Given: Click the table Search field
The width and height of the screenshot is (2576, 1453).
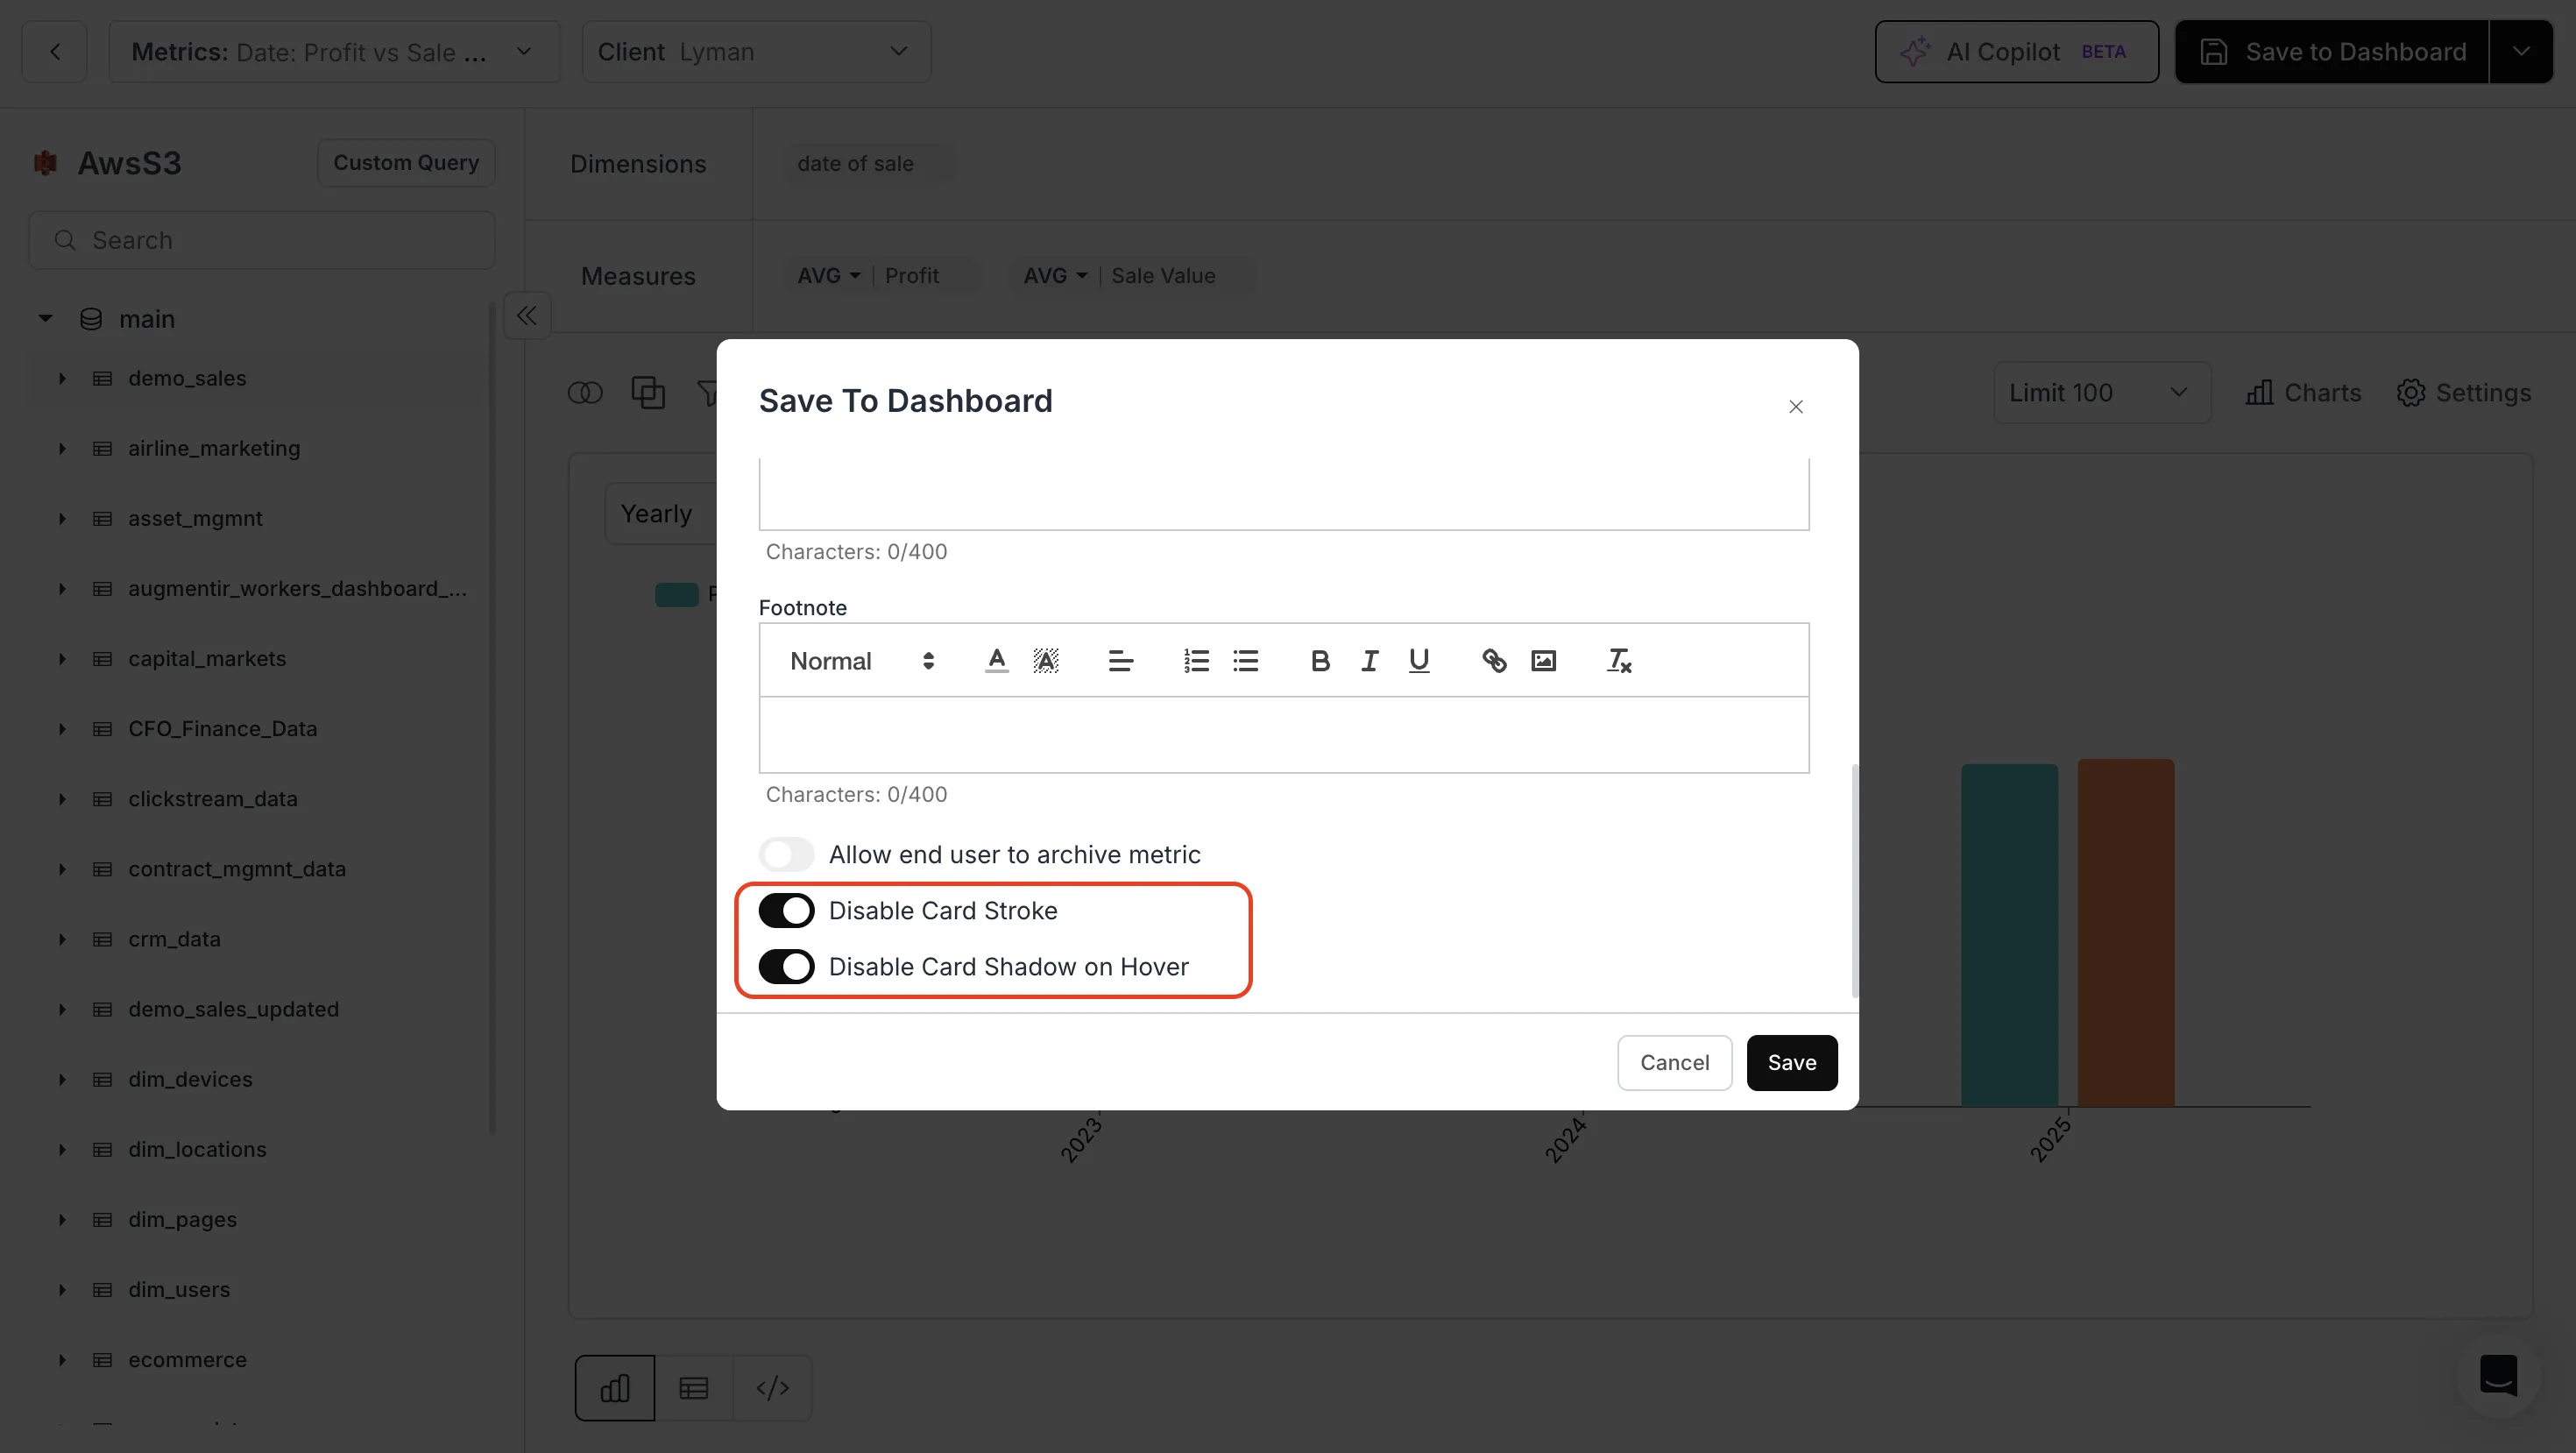Looking at the screenshot, I should pyautogui.click(x=262, y=241).
